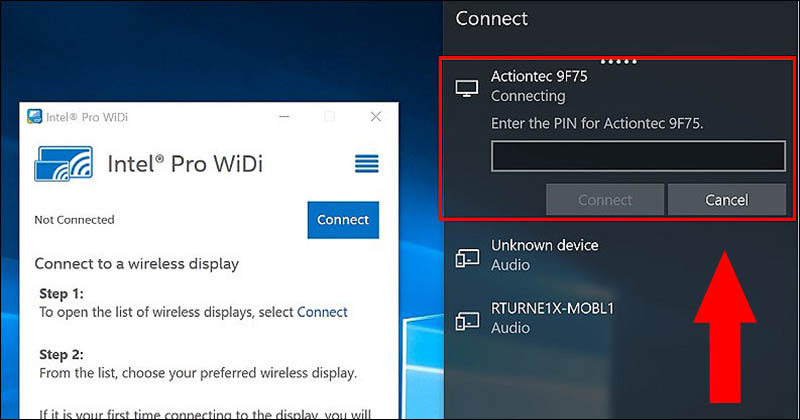Click the Actiontec 9F75 device name
The height and width of the screenshot is (420, 800).
539,77
